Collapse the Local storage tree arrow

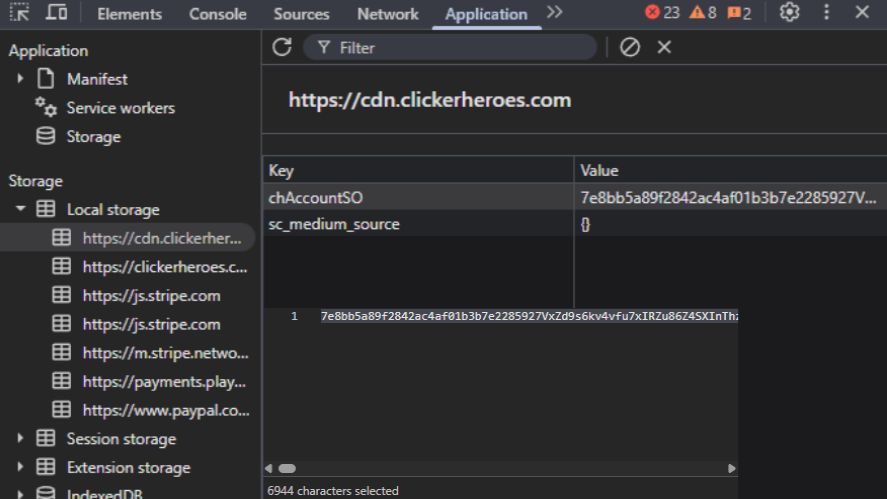(x=20, y=209)
